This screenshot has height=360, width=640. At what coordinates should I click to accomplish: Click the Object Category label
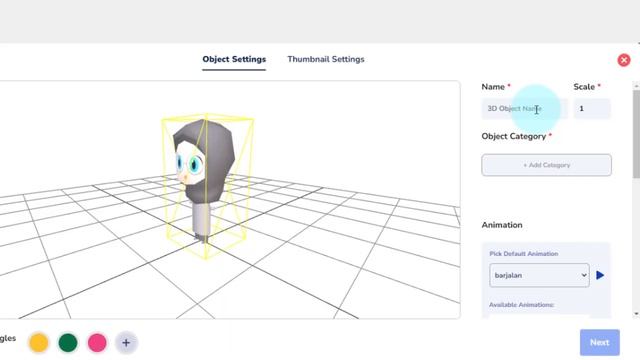[513, 136]
